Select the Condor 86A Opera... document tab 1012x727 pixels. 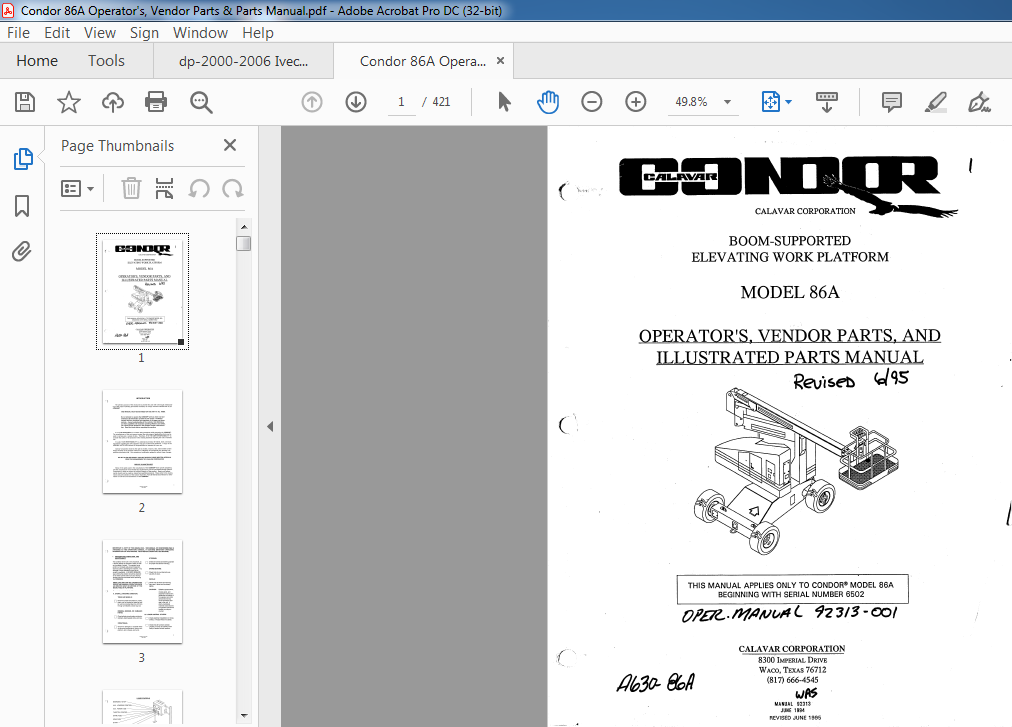423,61
